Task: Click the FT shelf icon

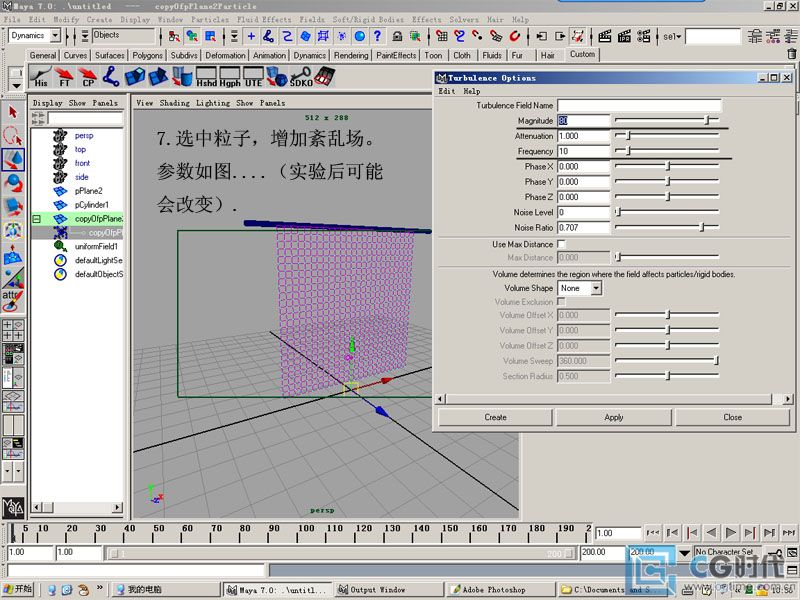Action: pos(64,77)
